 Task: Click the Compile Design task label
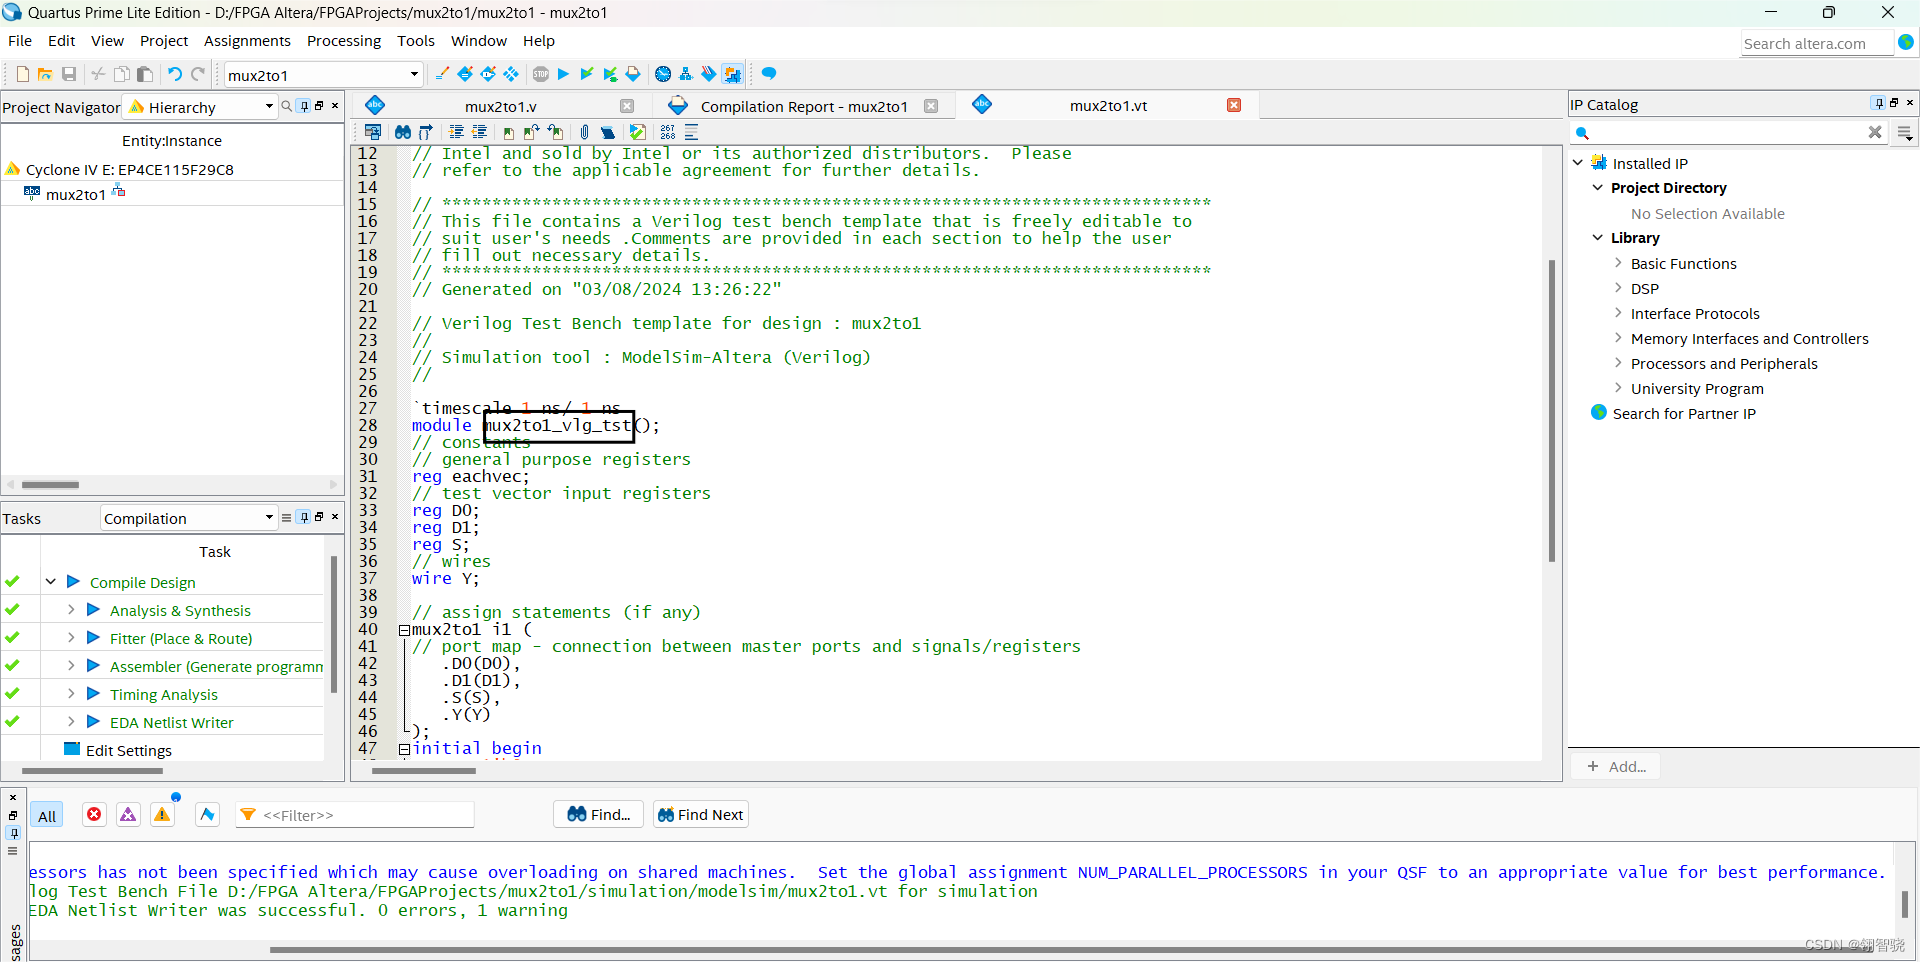point(143,582)
